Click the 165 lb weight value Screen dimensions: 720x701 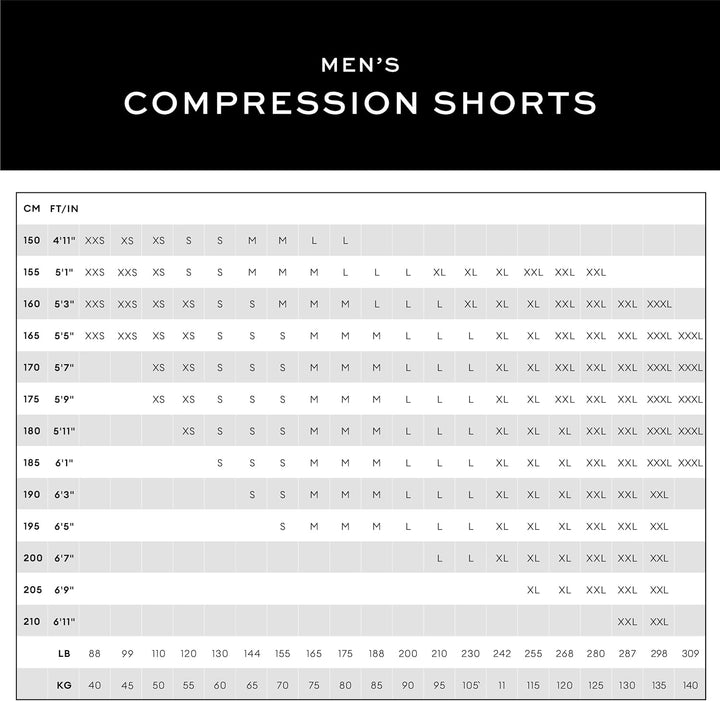[314, 653]
